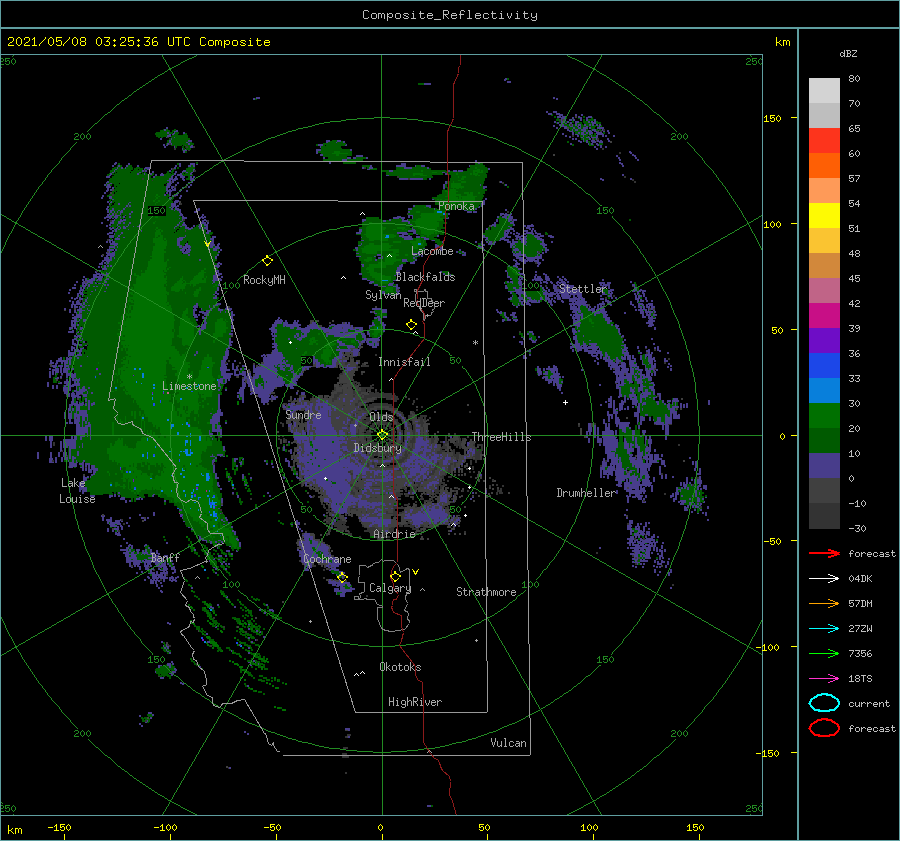Click the yellow radar site marker near Didsbury

point(382,435)
